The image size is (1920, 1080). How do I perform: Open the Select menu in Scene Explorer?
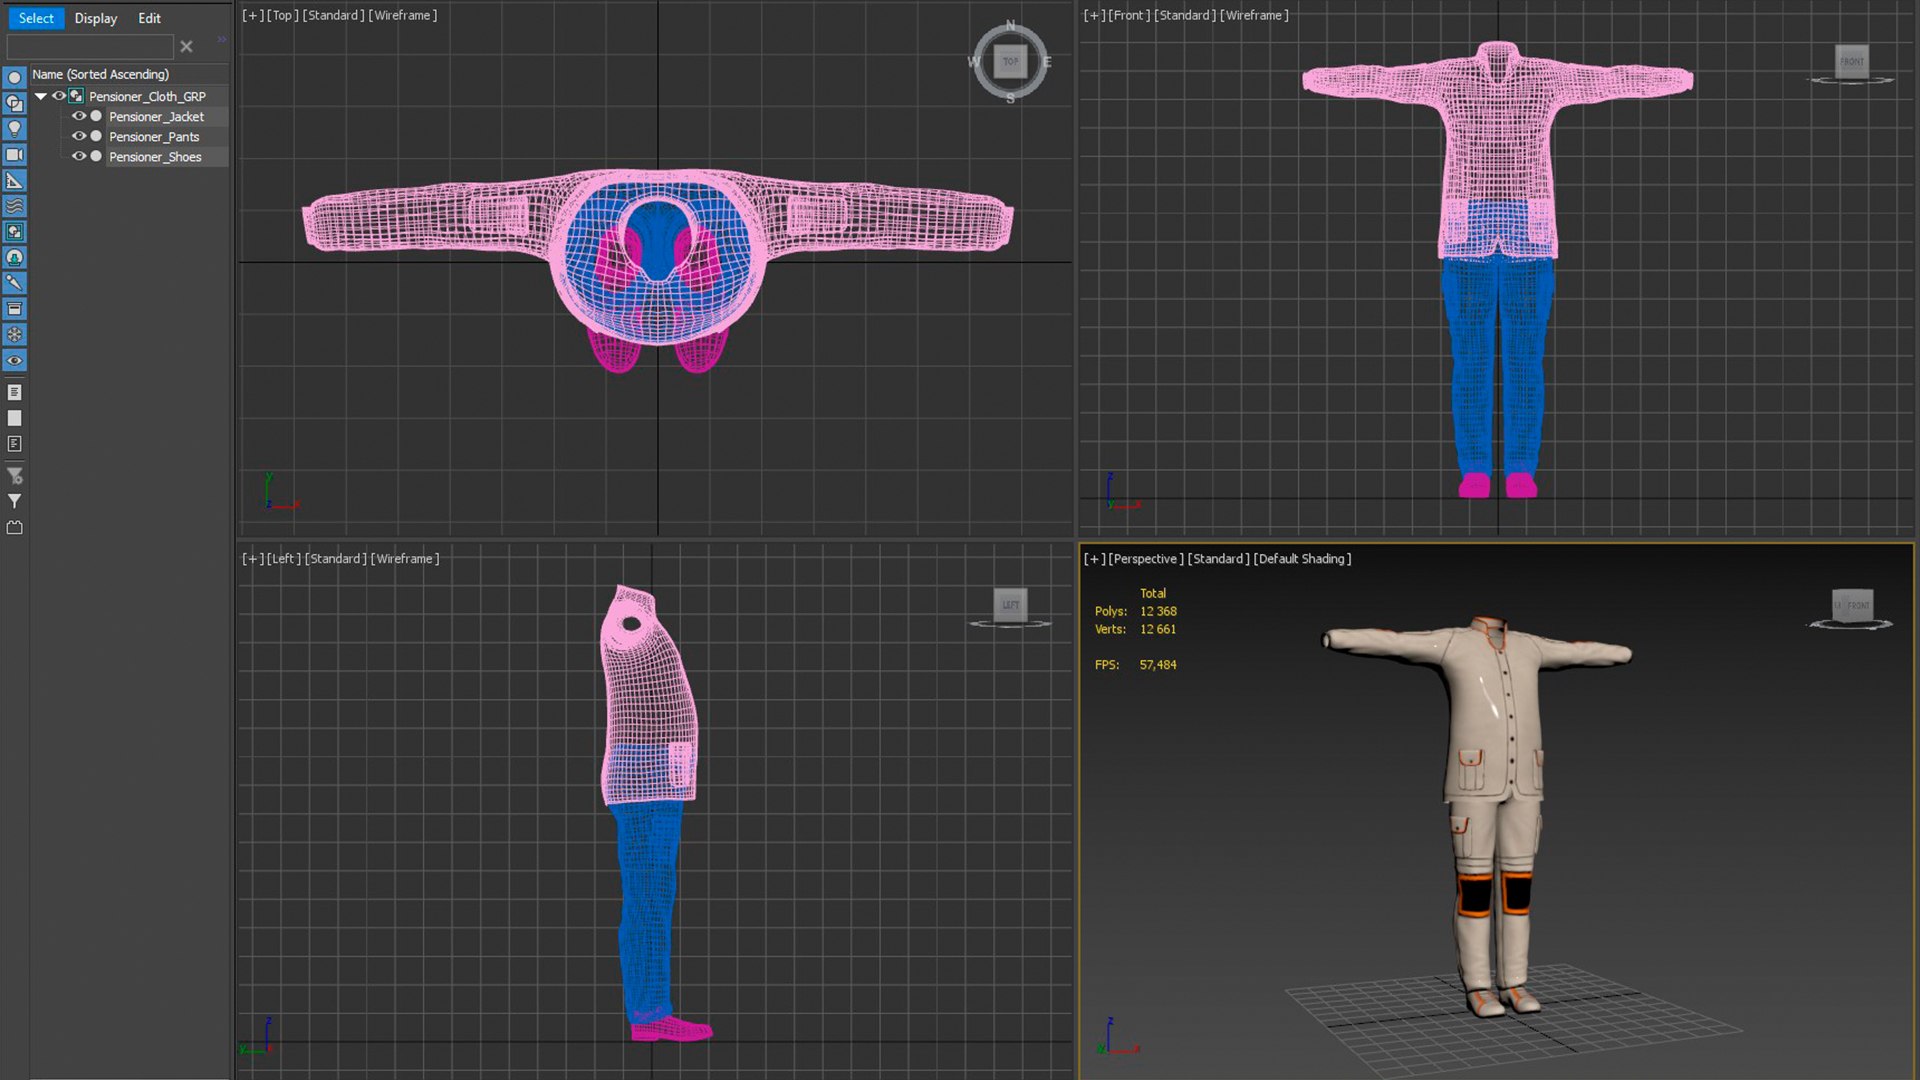[36, 18]
